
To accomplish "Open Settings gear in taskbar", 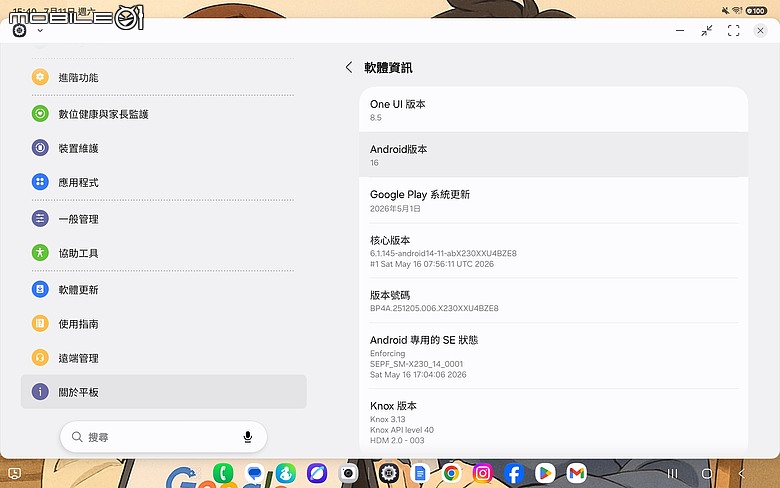I will (389, 473).
